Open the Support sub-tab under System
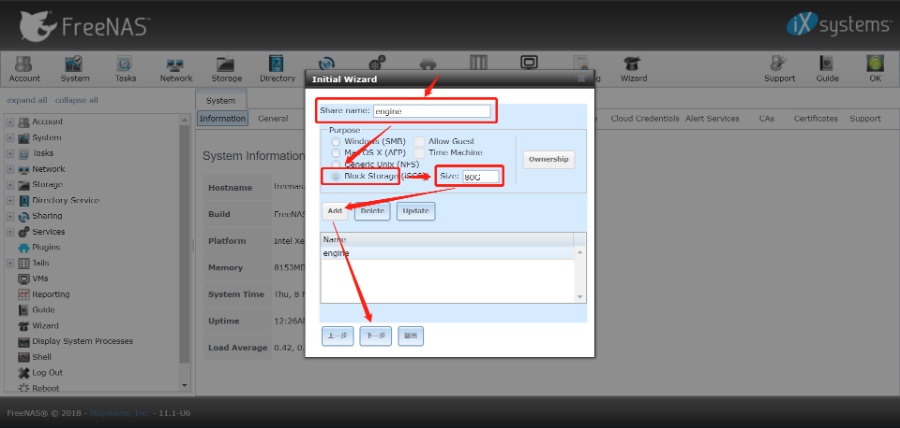The image size is (900, 428). pos(865,119)
